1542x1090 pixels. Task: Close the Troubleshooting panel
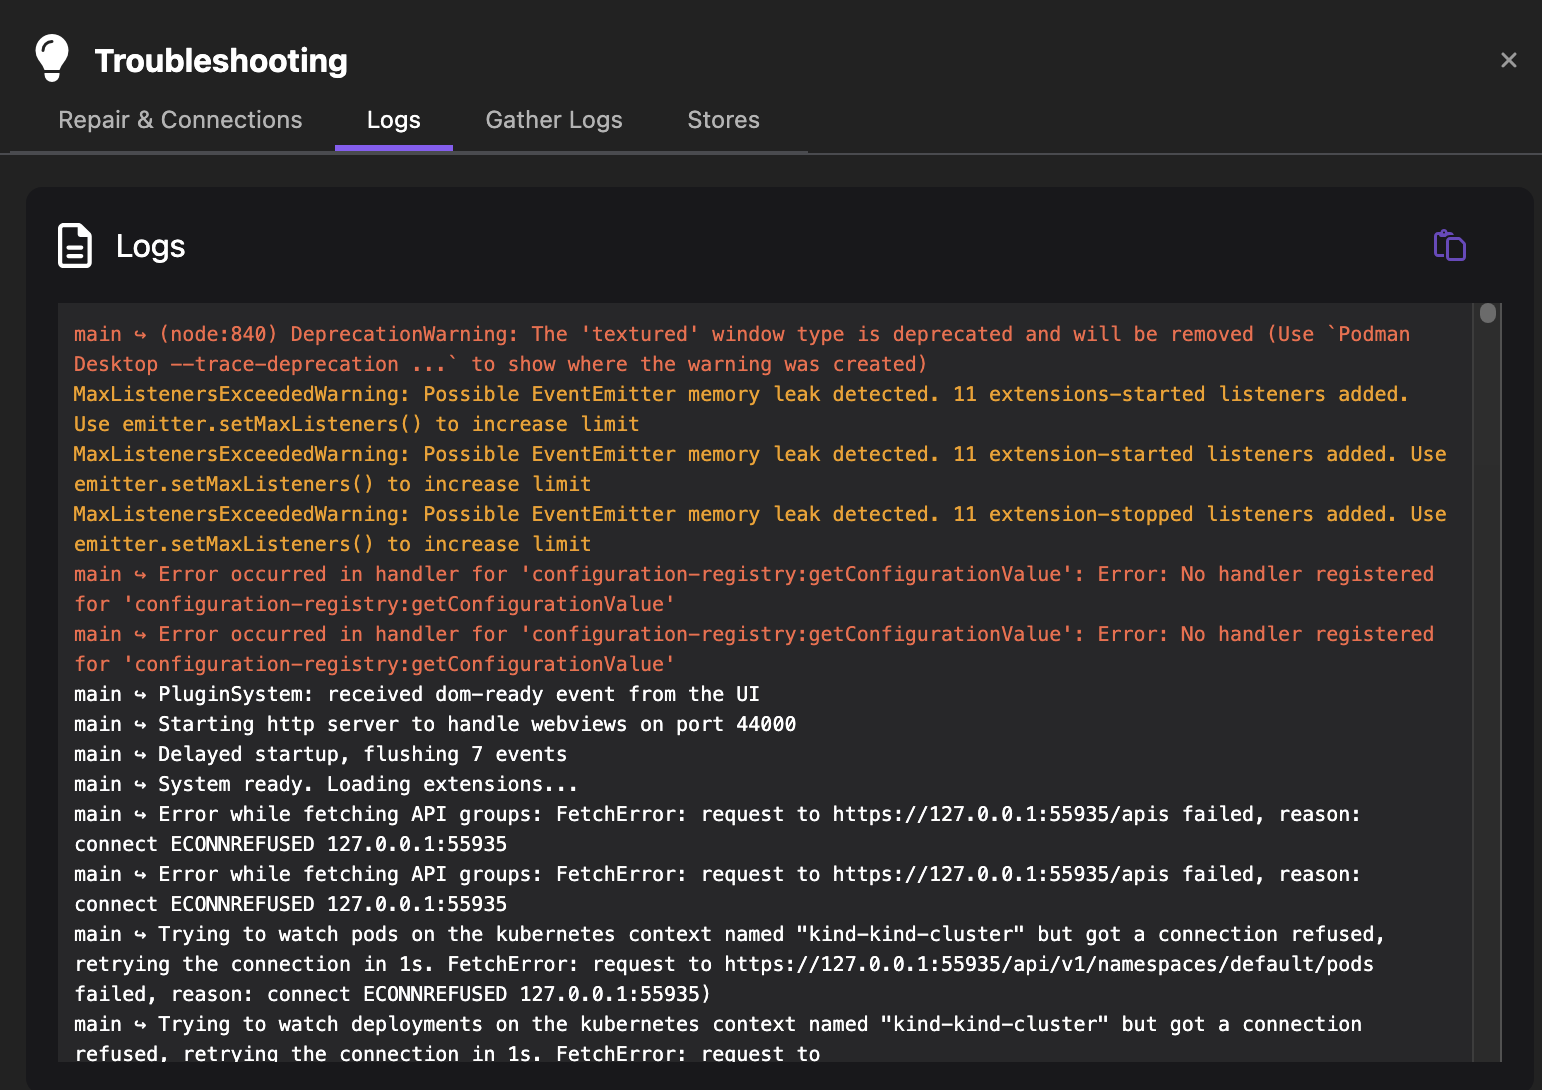1508,60
